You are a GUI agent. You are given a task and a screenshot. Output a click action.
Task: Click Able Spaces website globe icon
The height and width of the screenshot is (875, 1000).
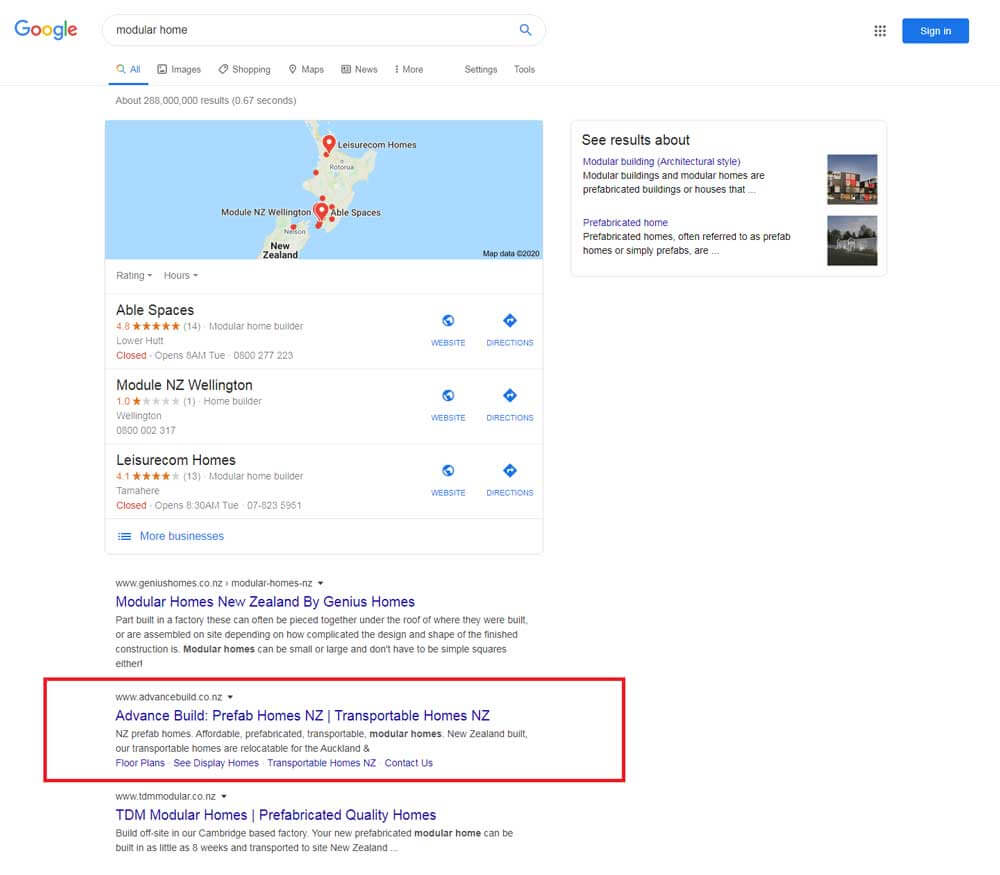448,321
